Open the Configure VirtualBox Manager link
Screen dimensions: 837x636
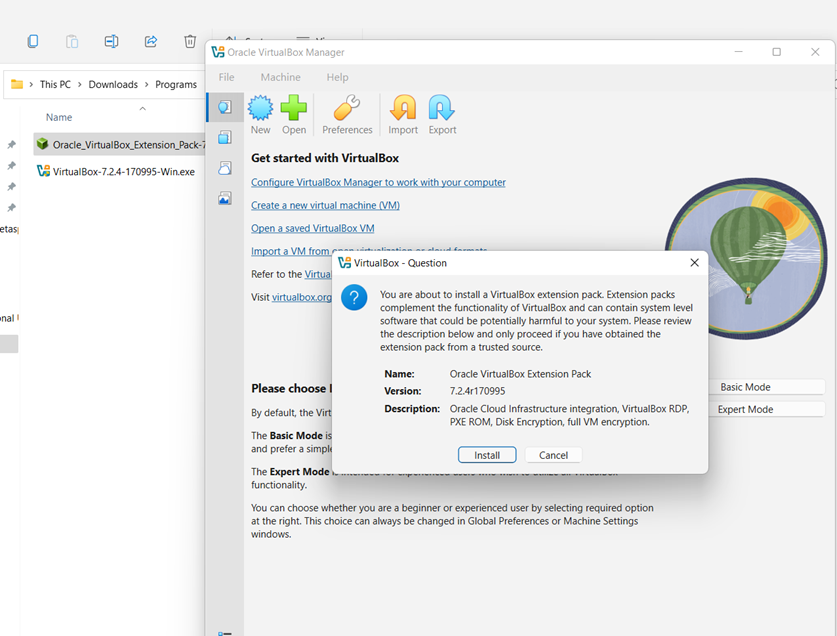pyautogui.click(x=378, y=182)
